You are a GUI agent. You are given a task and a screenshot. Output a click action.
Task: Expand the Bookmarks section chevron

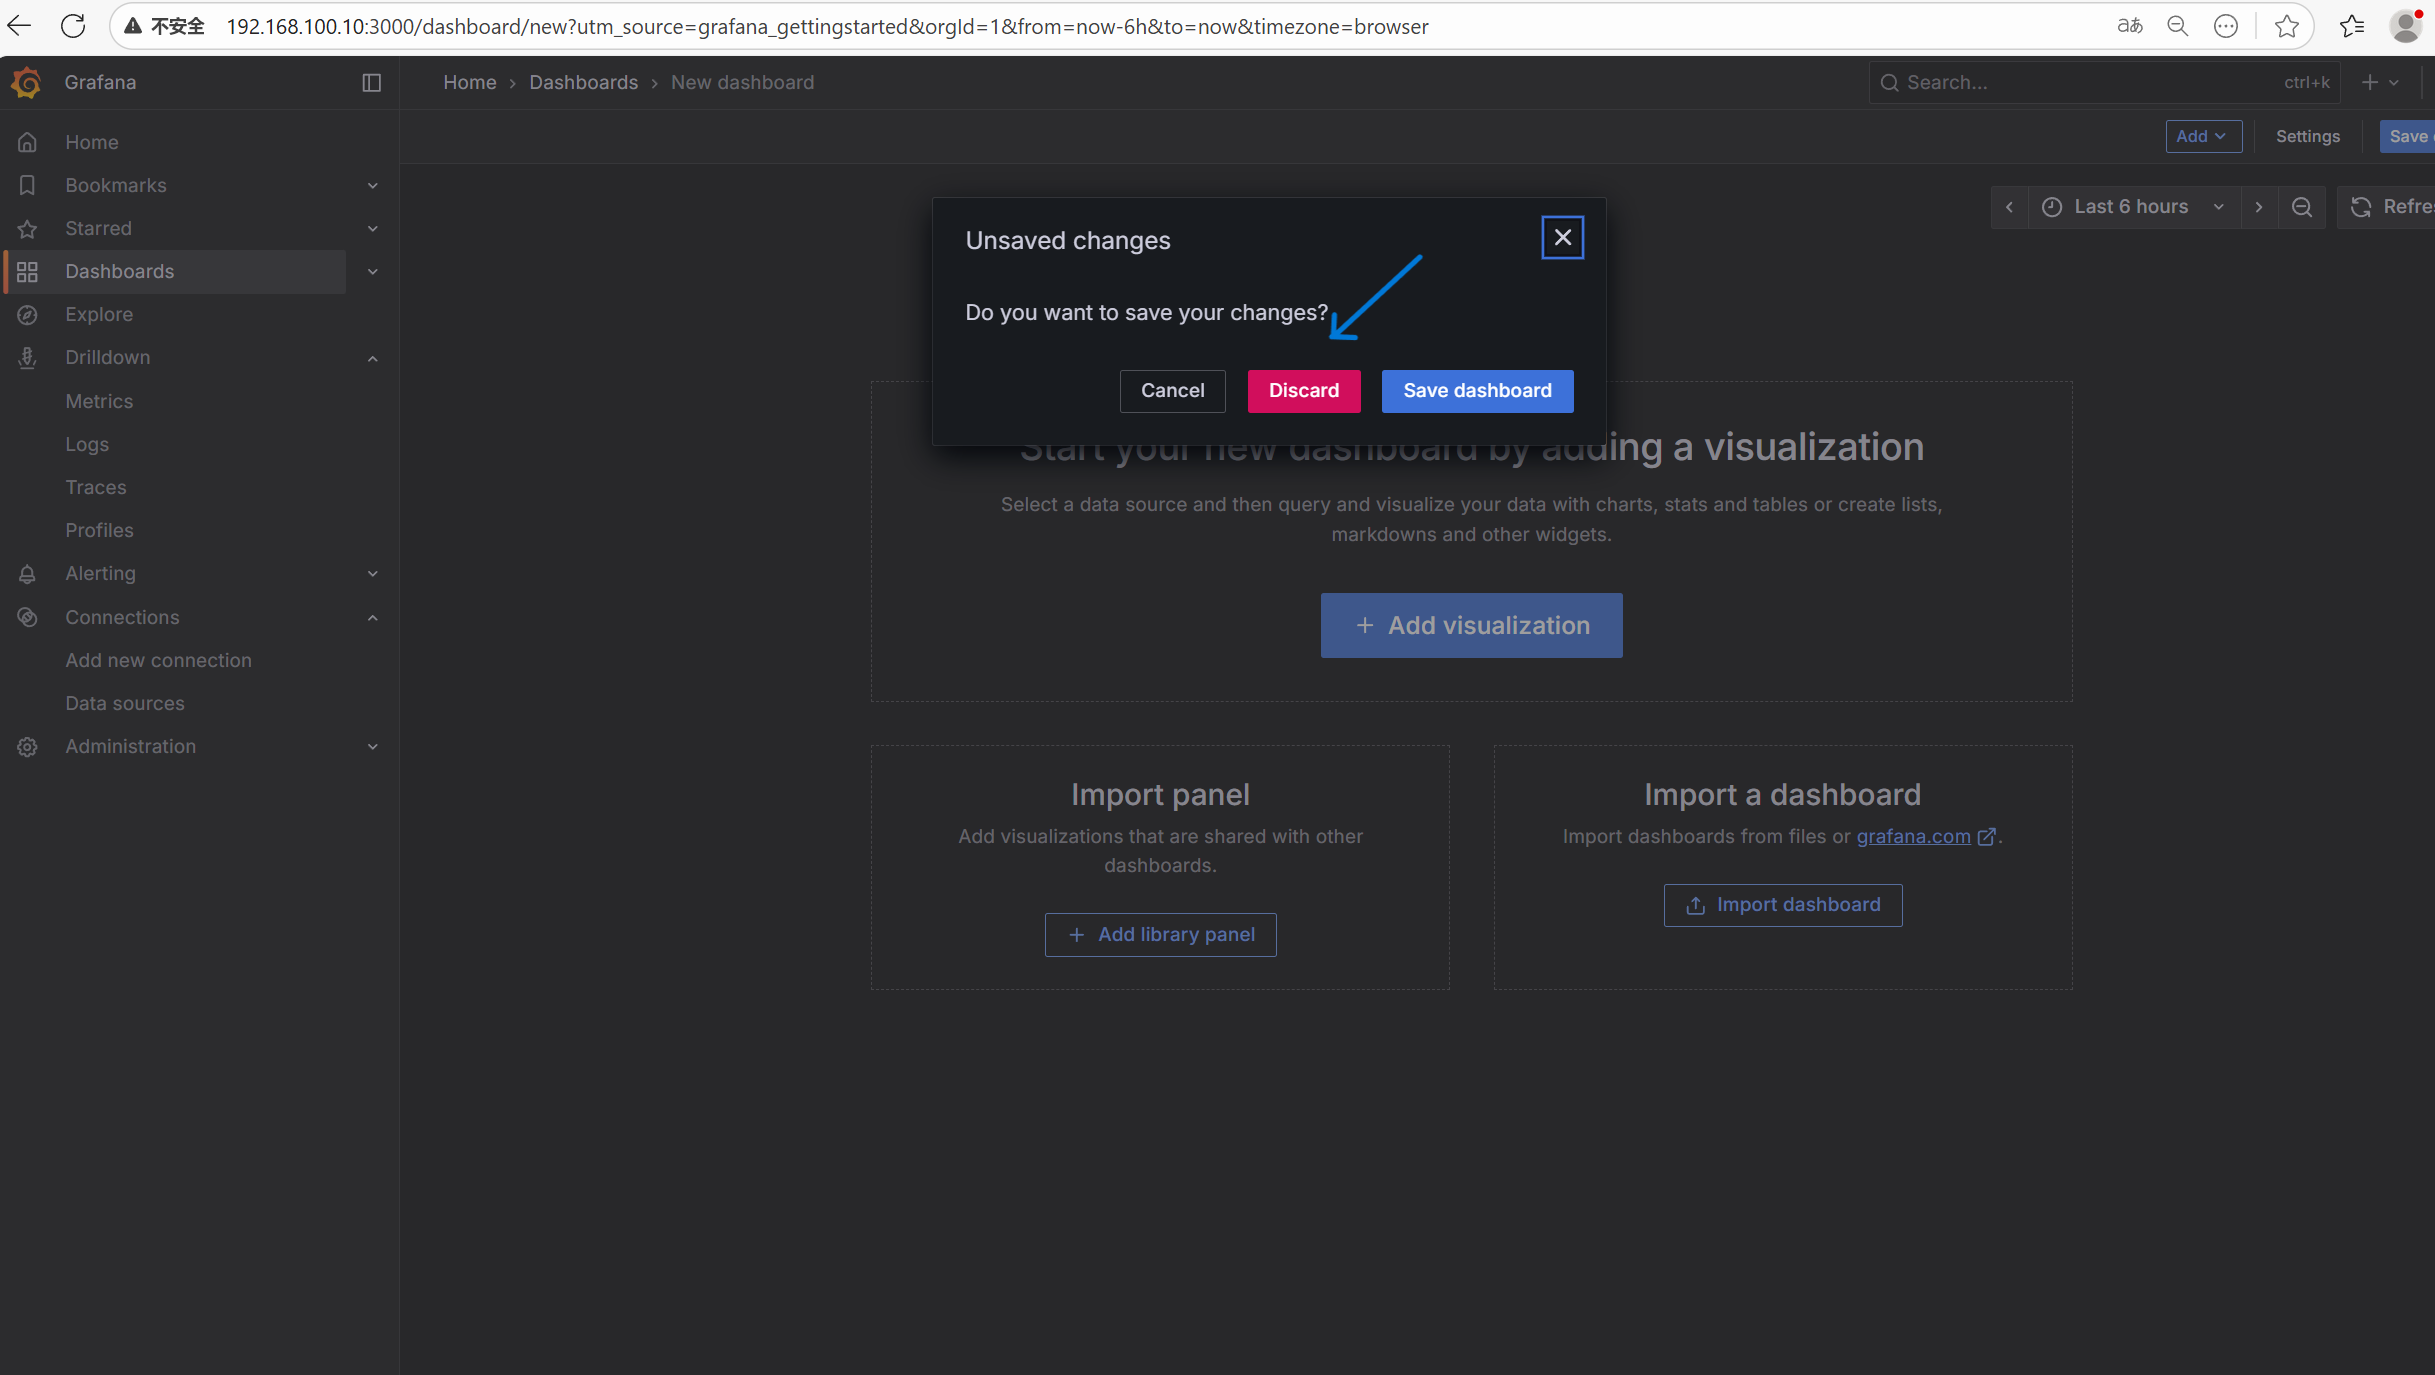pos(372,186)
